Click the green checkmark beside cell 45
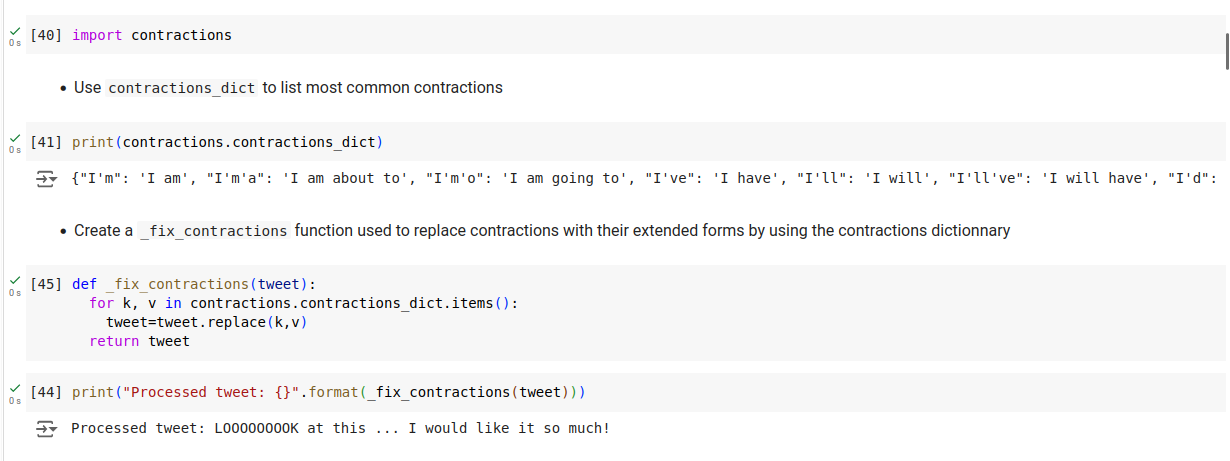Image resolution: width=1230 pixels, height=461 pixels. point(14,281)
